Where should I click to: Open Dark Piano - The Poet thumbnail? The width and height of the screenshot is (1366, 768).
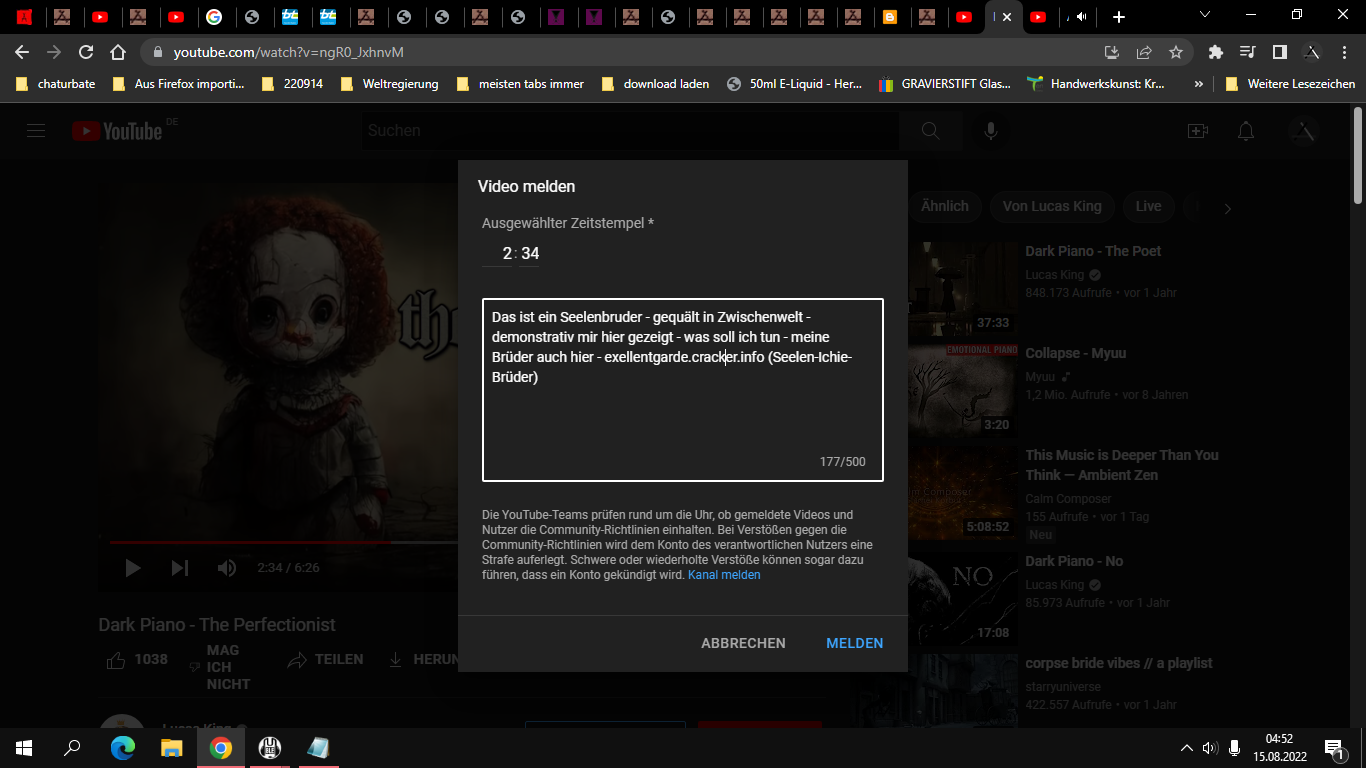964,287
